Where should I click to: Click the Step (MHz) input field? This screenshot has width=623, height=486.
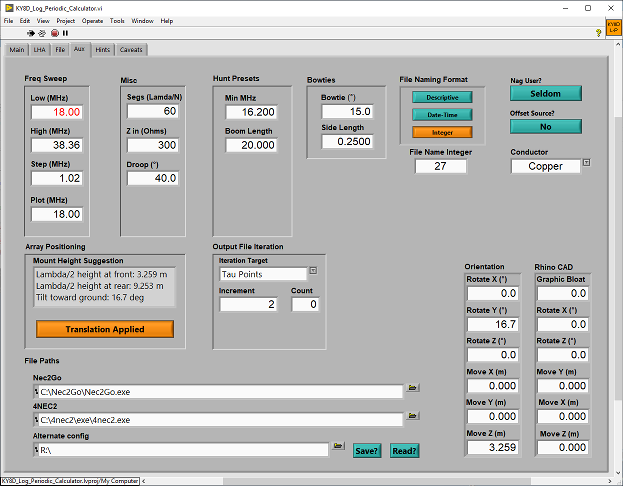pos(57,178)
